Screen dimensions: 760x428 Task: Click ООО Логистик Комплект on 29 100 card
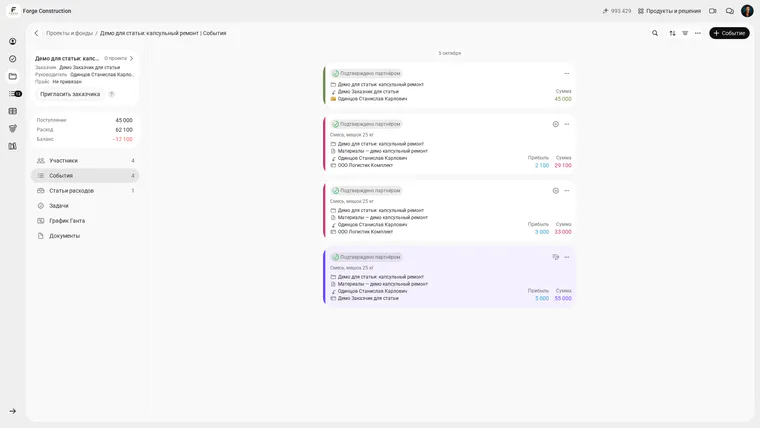(x=365, y=165)
